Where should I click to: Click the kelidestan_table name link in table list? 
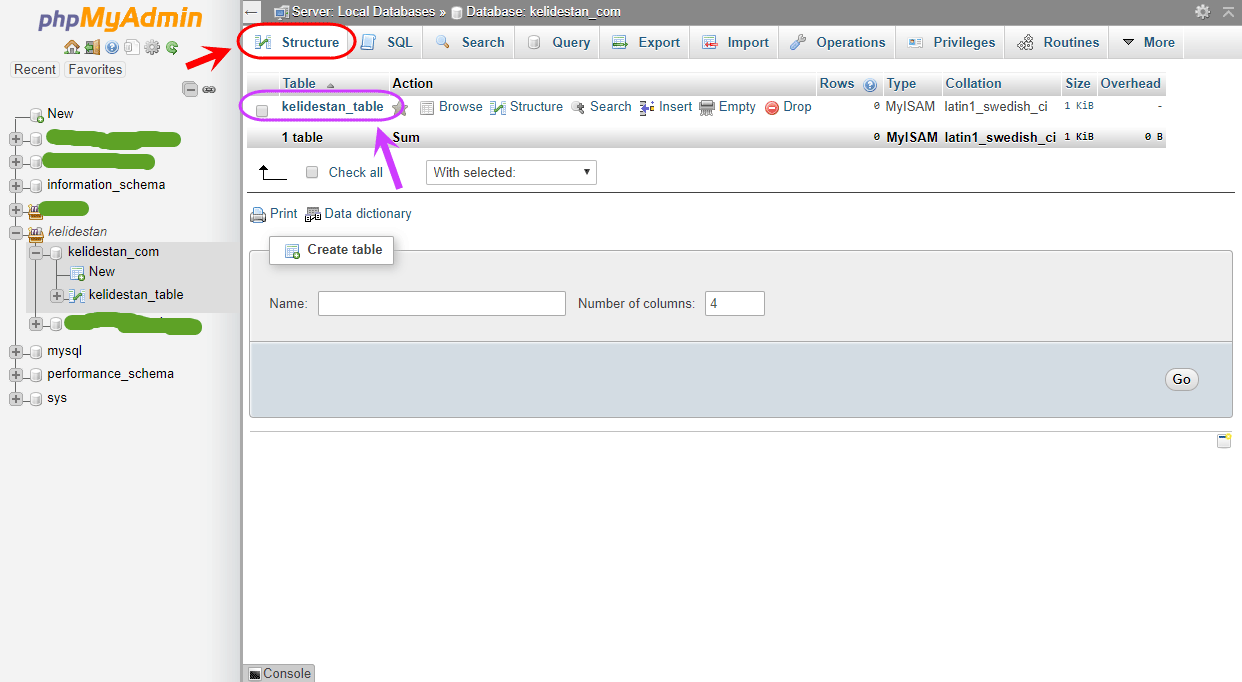pos(332,107)
